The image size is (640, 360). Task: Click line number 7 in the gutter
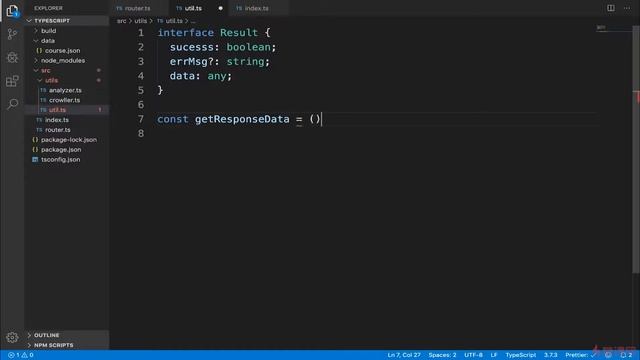pos(140,119)
